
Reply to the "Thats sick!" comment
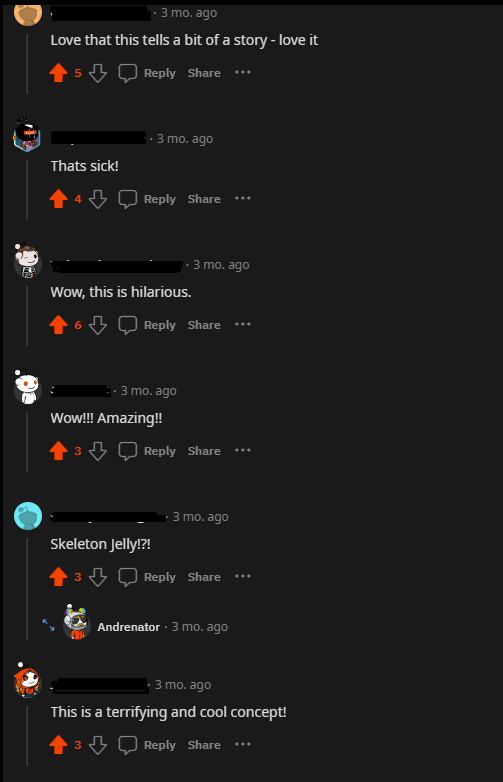pyautogui.click(x=160, y=199)
